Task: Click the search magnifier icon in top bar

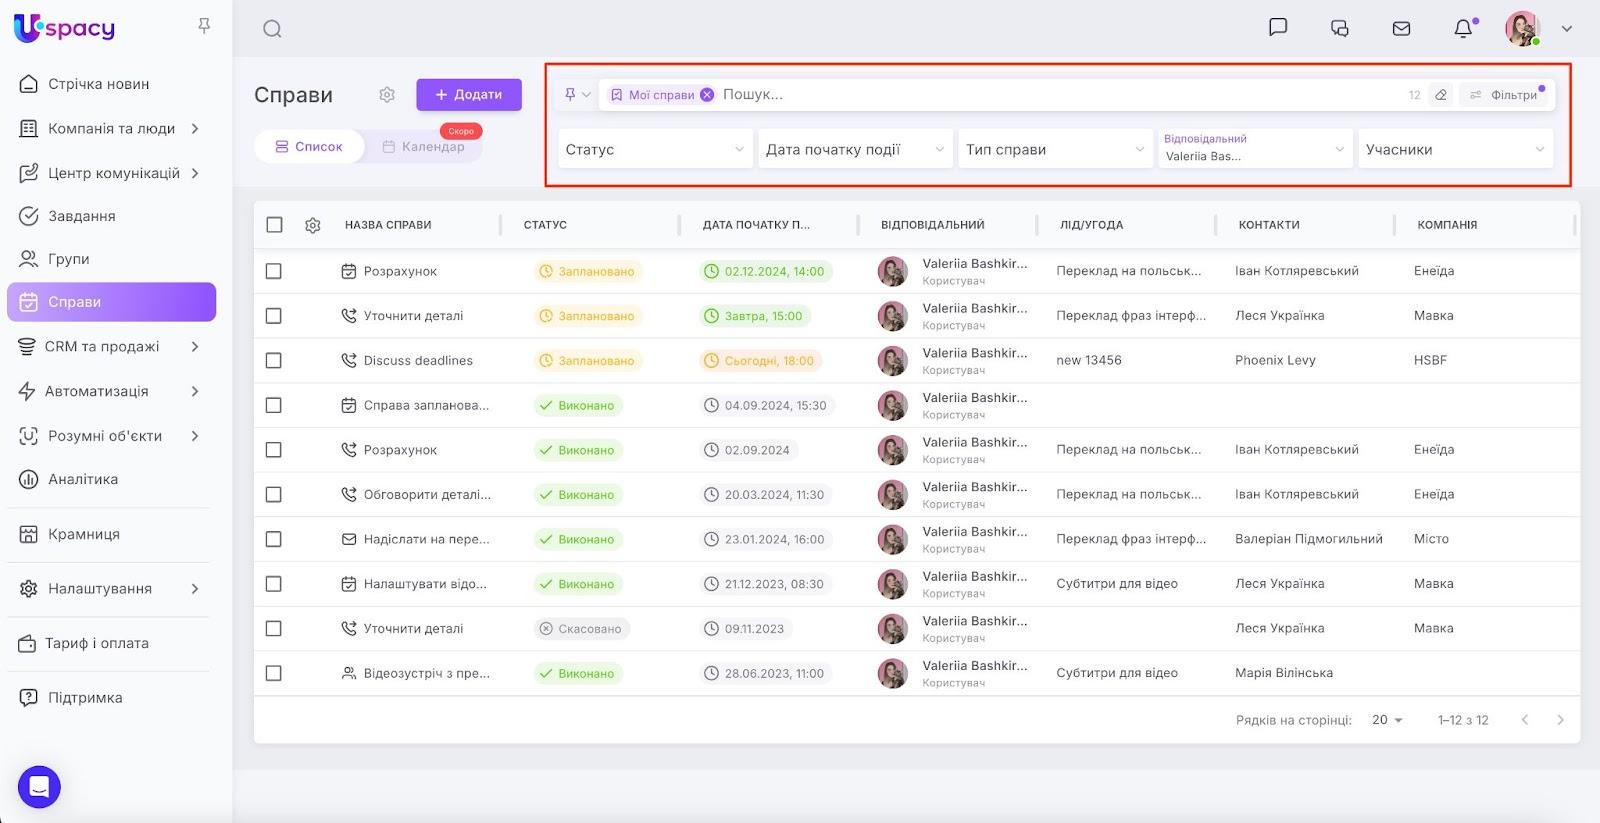Action: (272, 29)
